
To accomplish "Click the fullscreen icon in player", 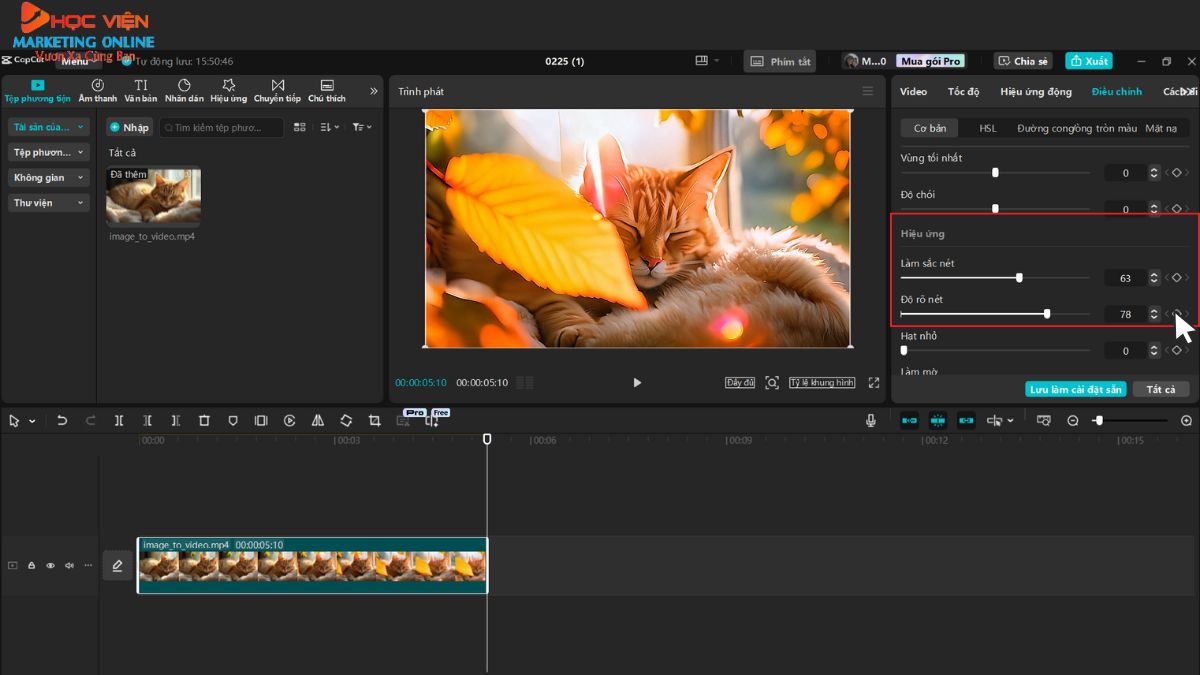I will coord(874,382).
